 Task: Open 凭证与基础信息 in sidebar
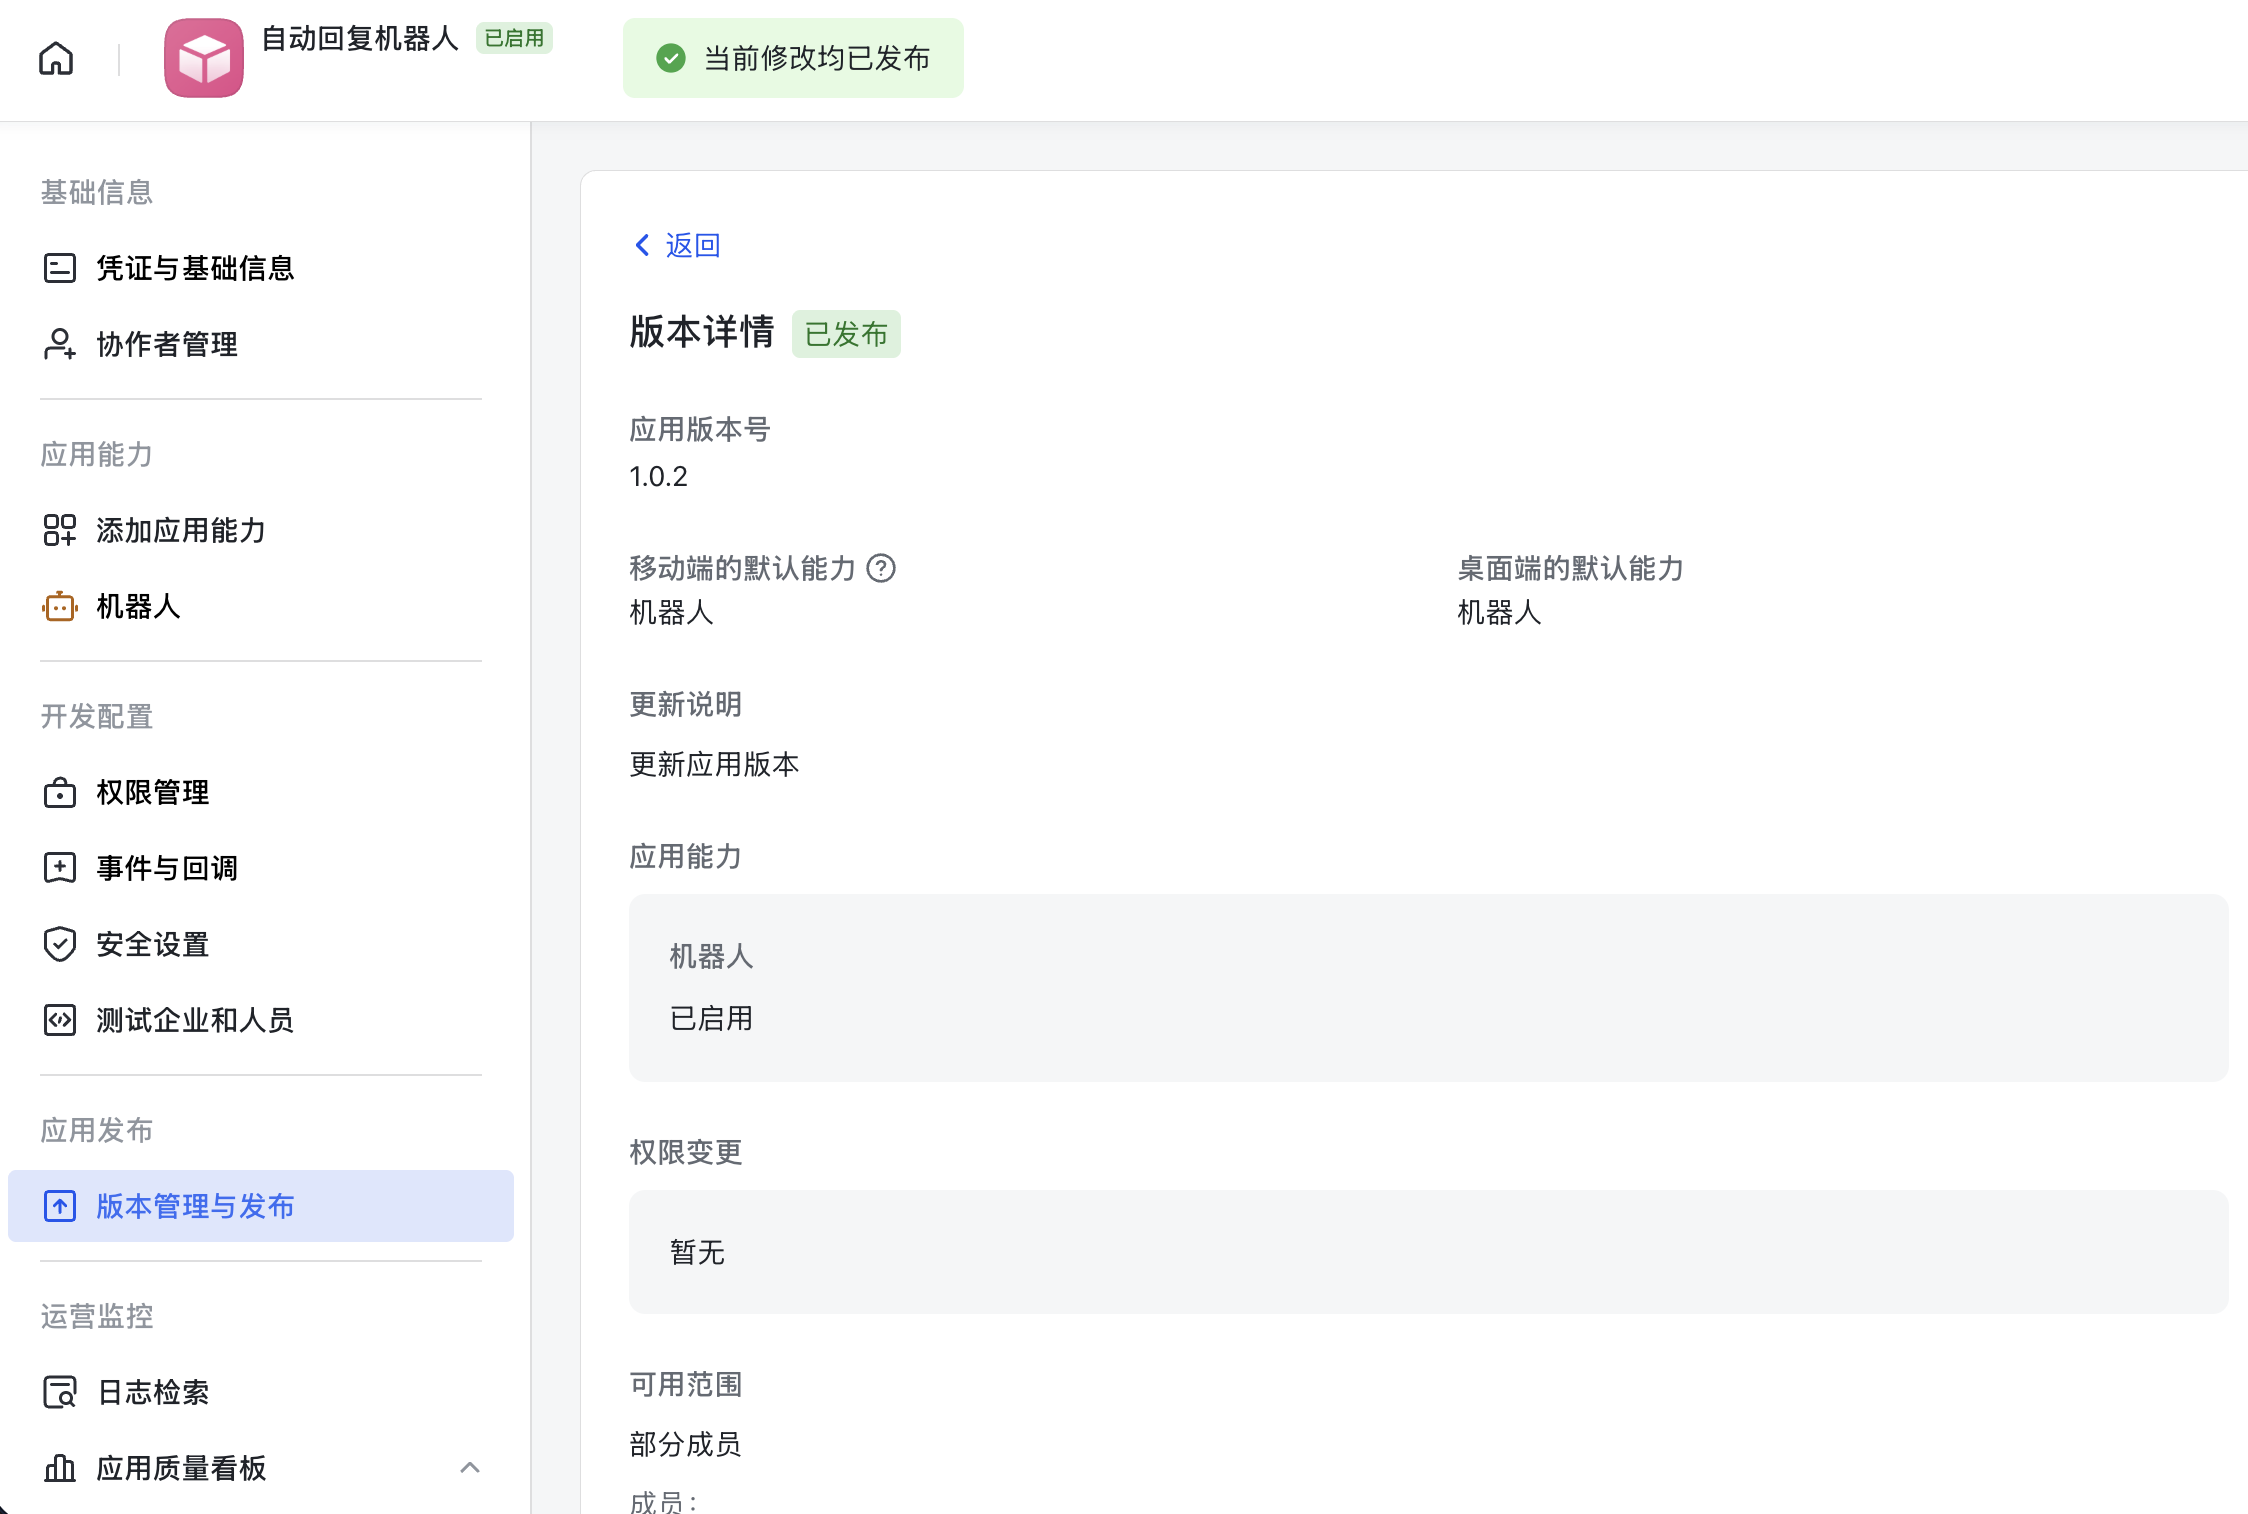click(261, 268)
